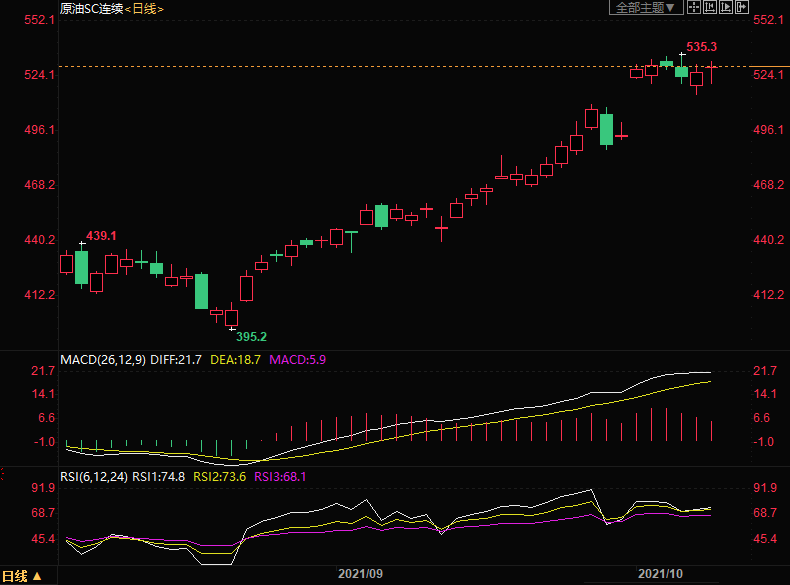Click the 439.1 price annotation
The image size is (790, 585).
pos(101,235)
